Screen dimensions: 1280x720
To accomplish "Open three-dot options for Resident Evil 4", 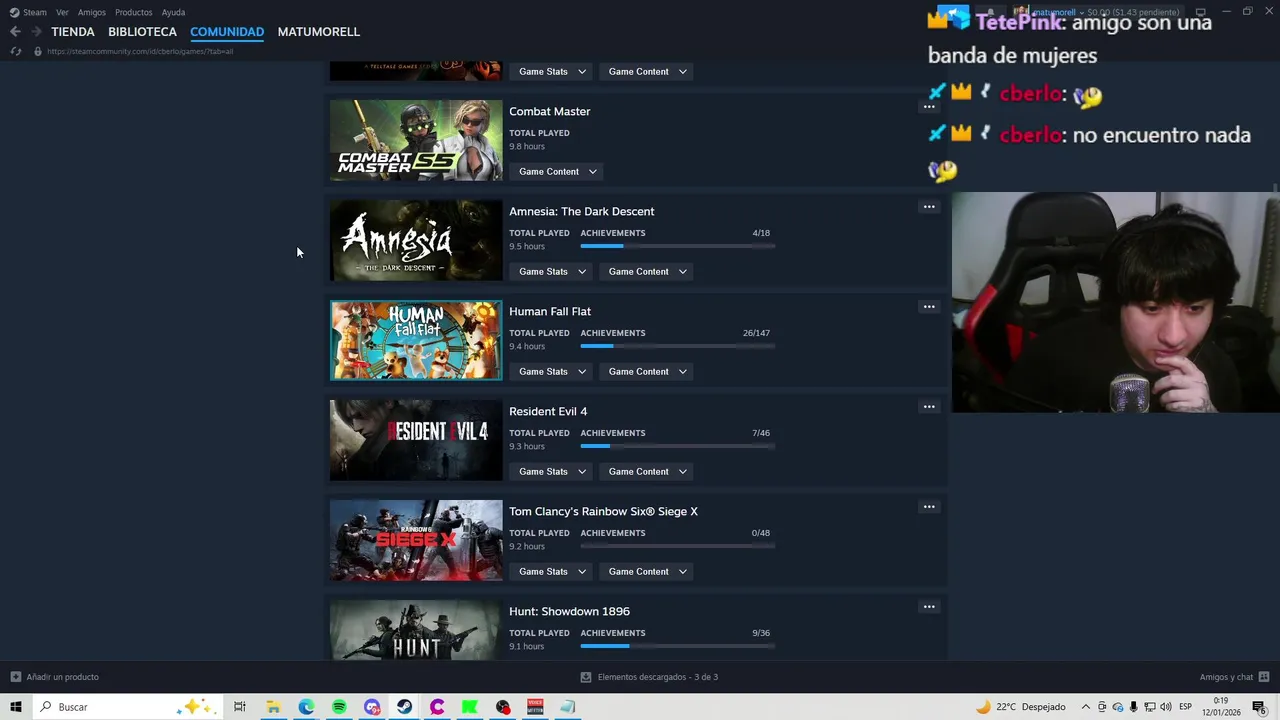I will pos(929,407).
